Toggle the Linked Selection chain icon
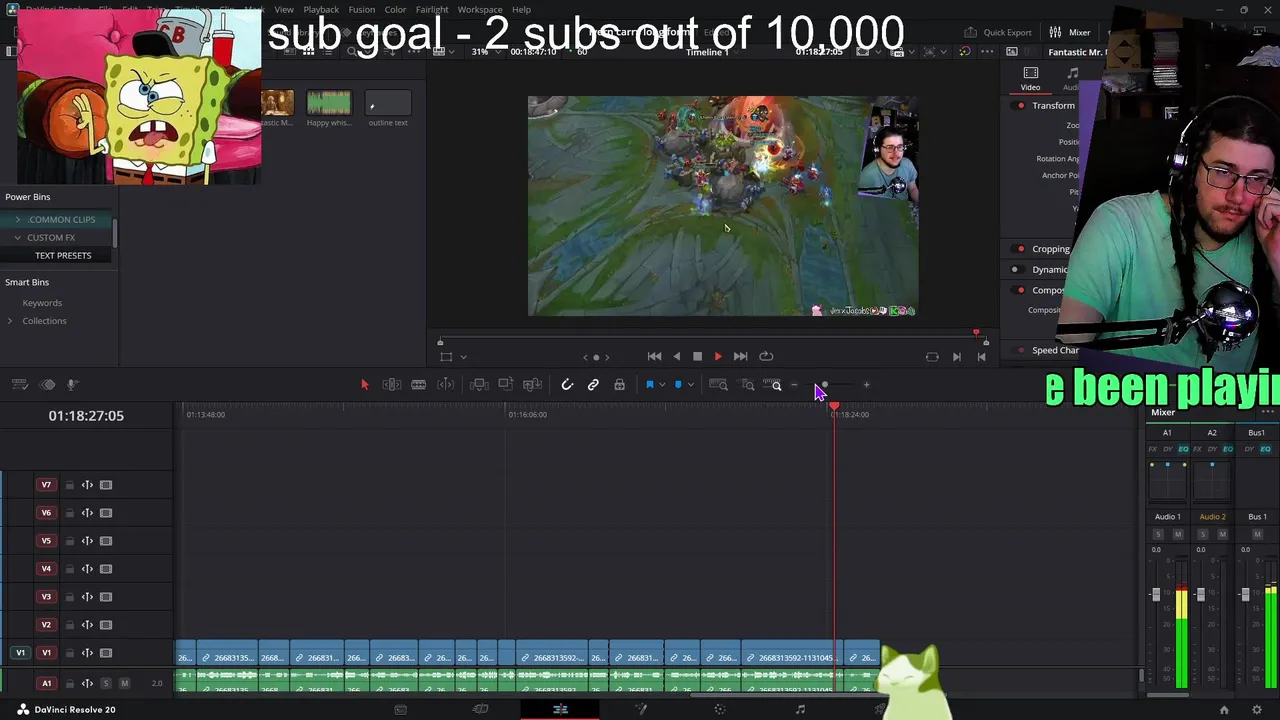The width and height of the screenshot is (1280, 720). [x=593, y=385]
